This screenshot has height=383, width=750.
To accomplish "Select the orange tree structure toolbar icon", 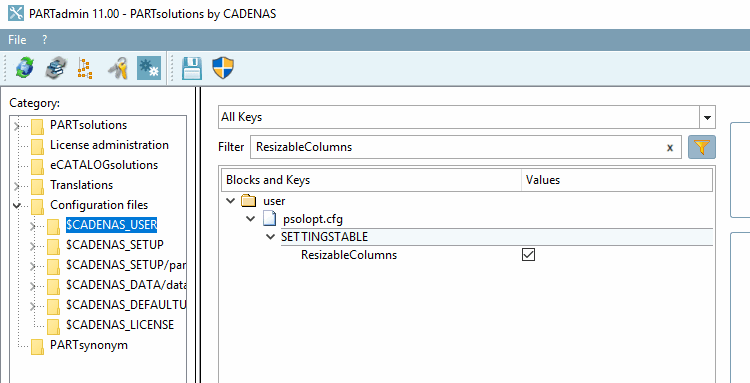I will [85, 68].
